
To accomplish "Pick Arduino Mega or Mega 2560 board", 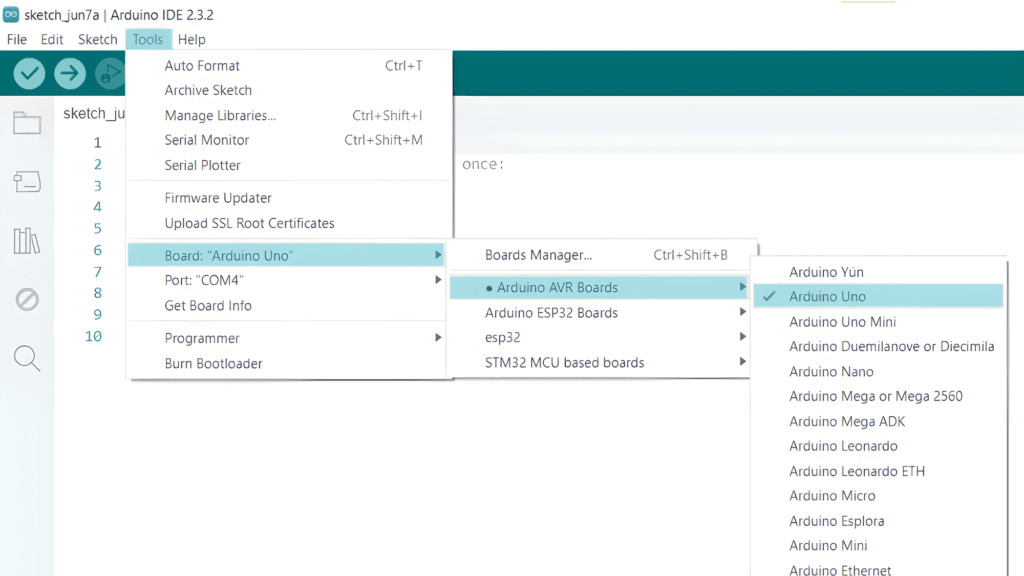I will [x=875, y=396].
